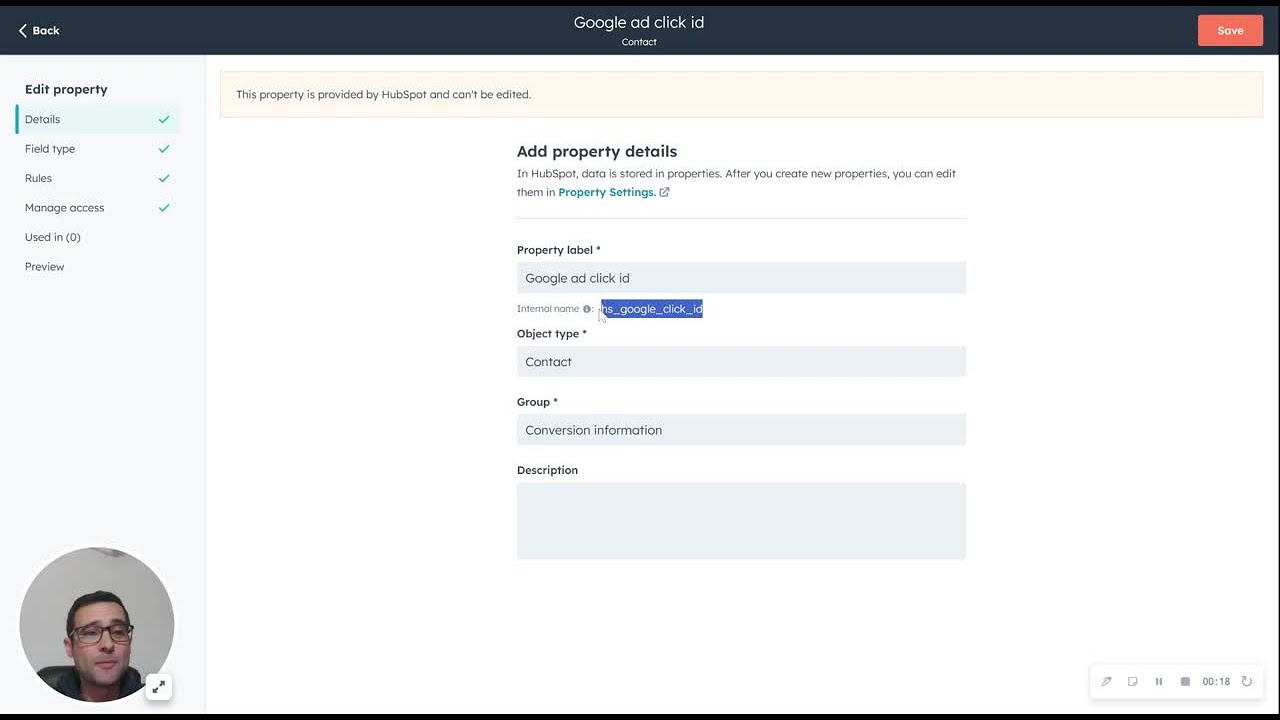Viewport: 1280px width, 720px height.
Task: Open the Field type step
Action: 50,149
